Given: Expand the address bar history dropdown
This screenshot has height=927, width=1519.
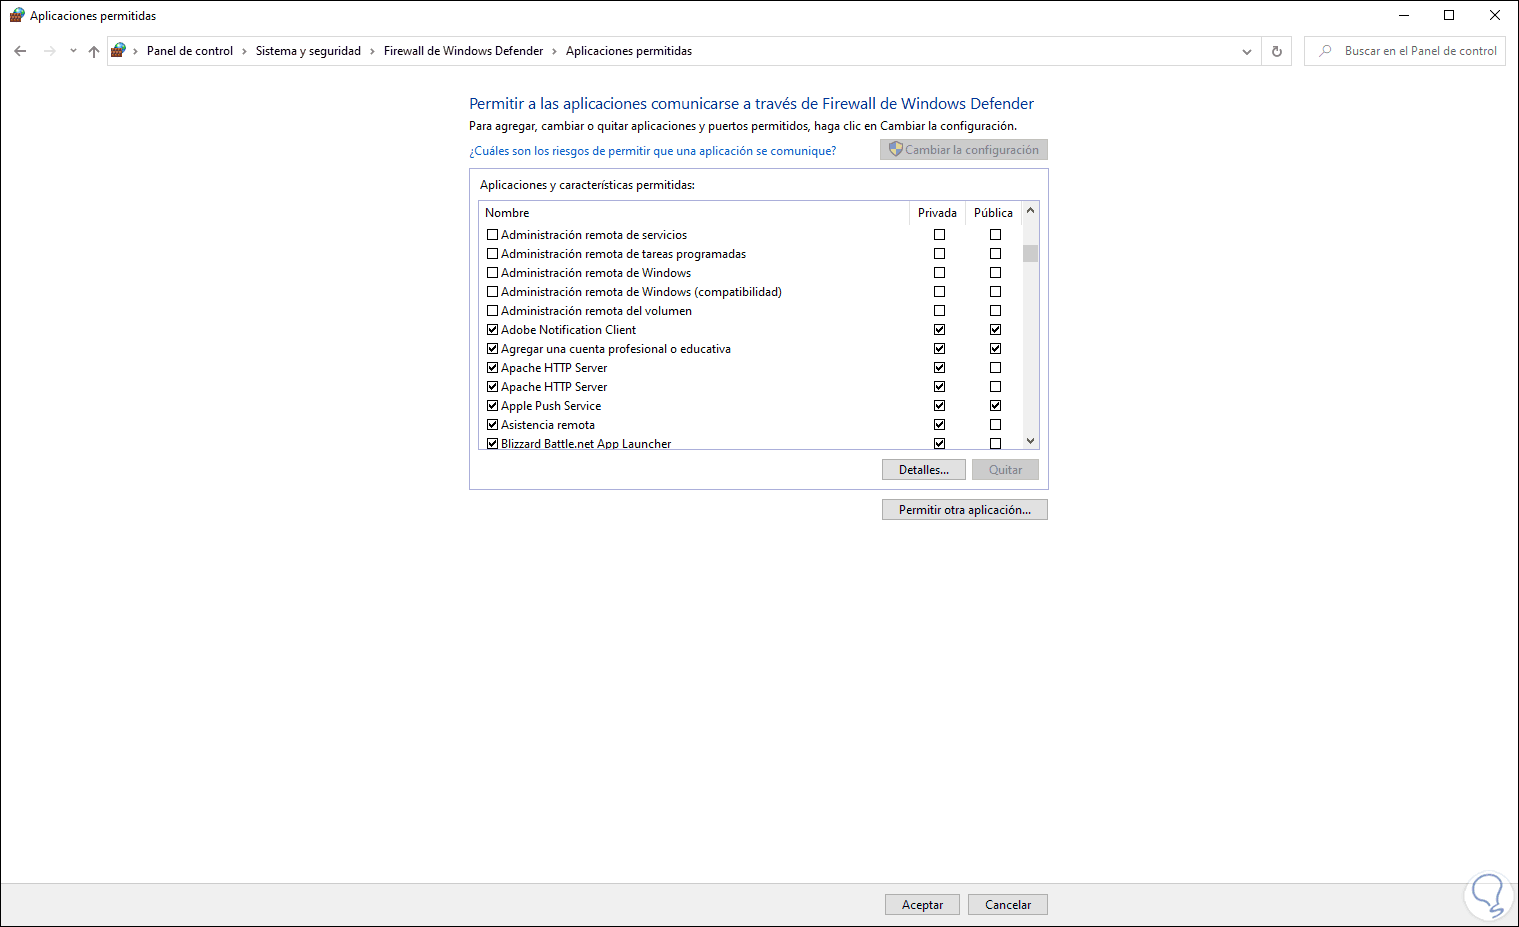Looking at the screenshot, I should pyautogui.click(x=1247, y=51).
